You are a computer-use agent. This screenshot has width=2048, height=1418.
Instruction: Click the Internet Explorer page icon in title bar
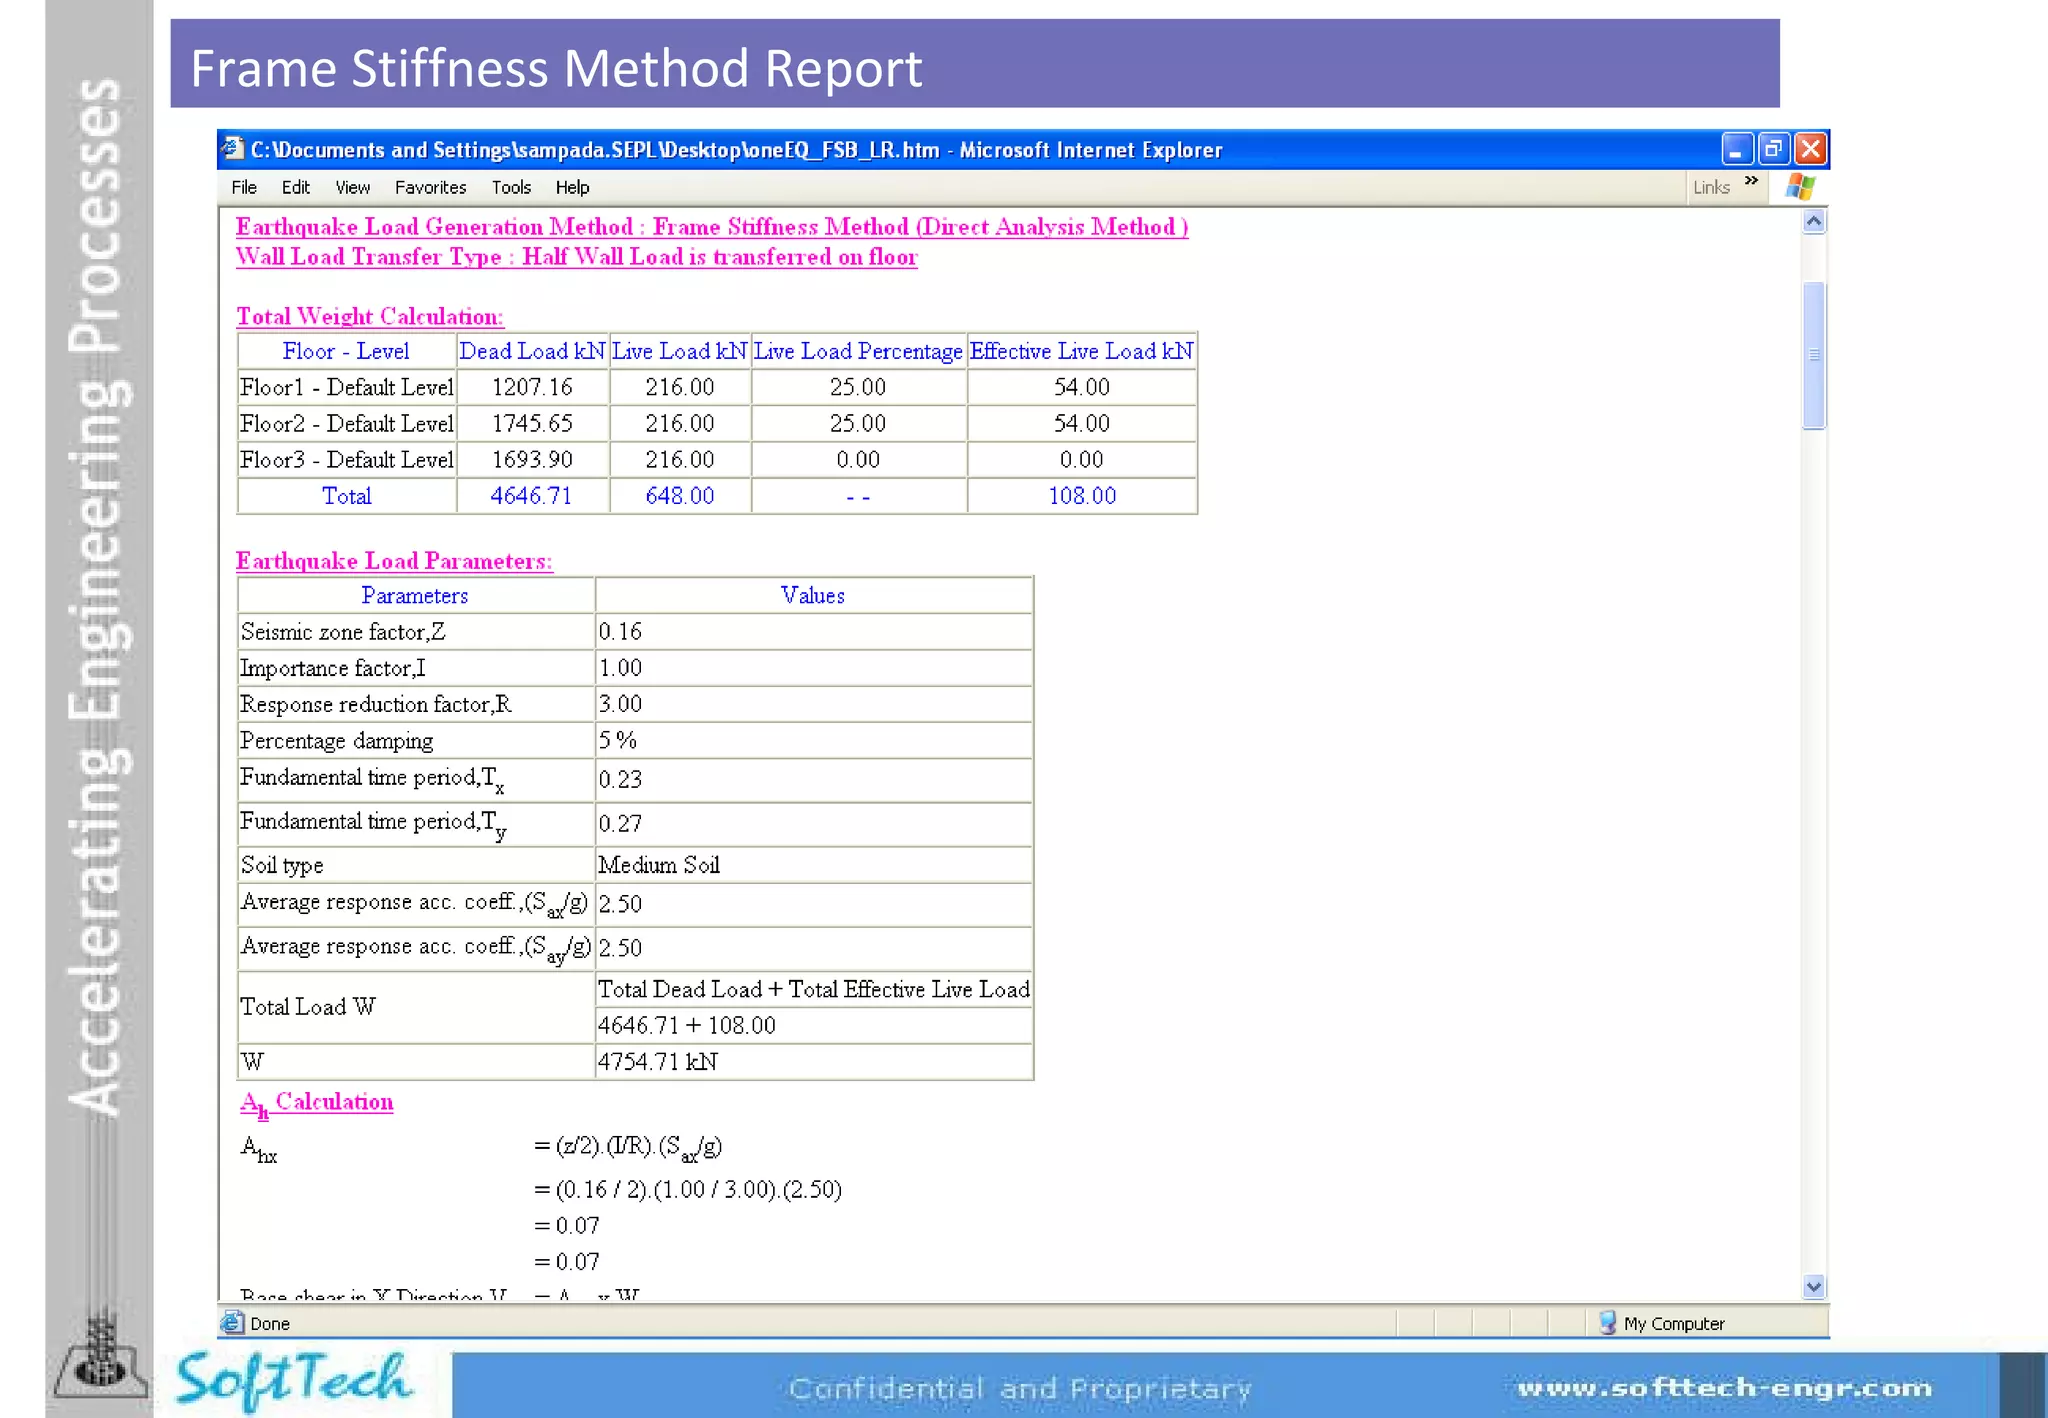point(232,149)
